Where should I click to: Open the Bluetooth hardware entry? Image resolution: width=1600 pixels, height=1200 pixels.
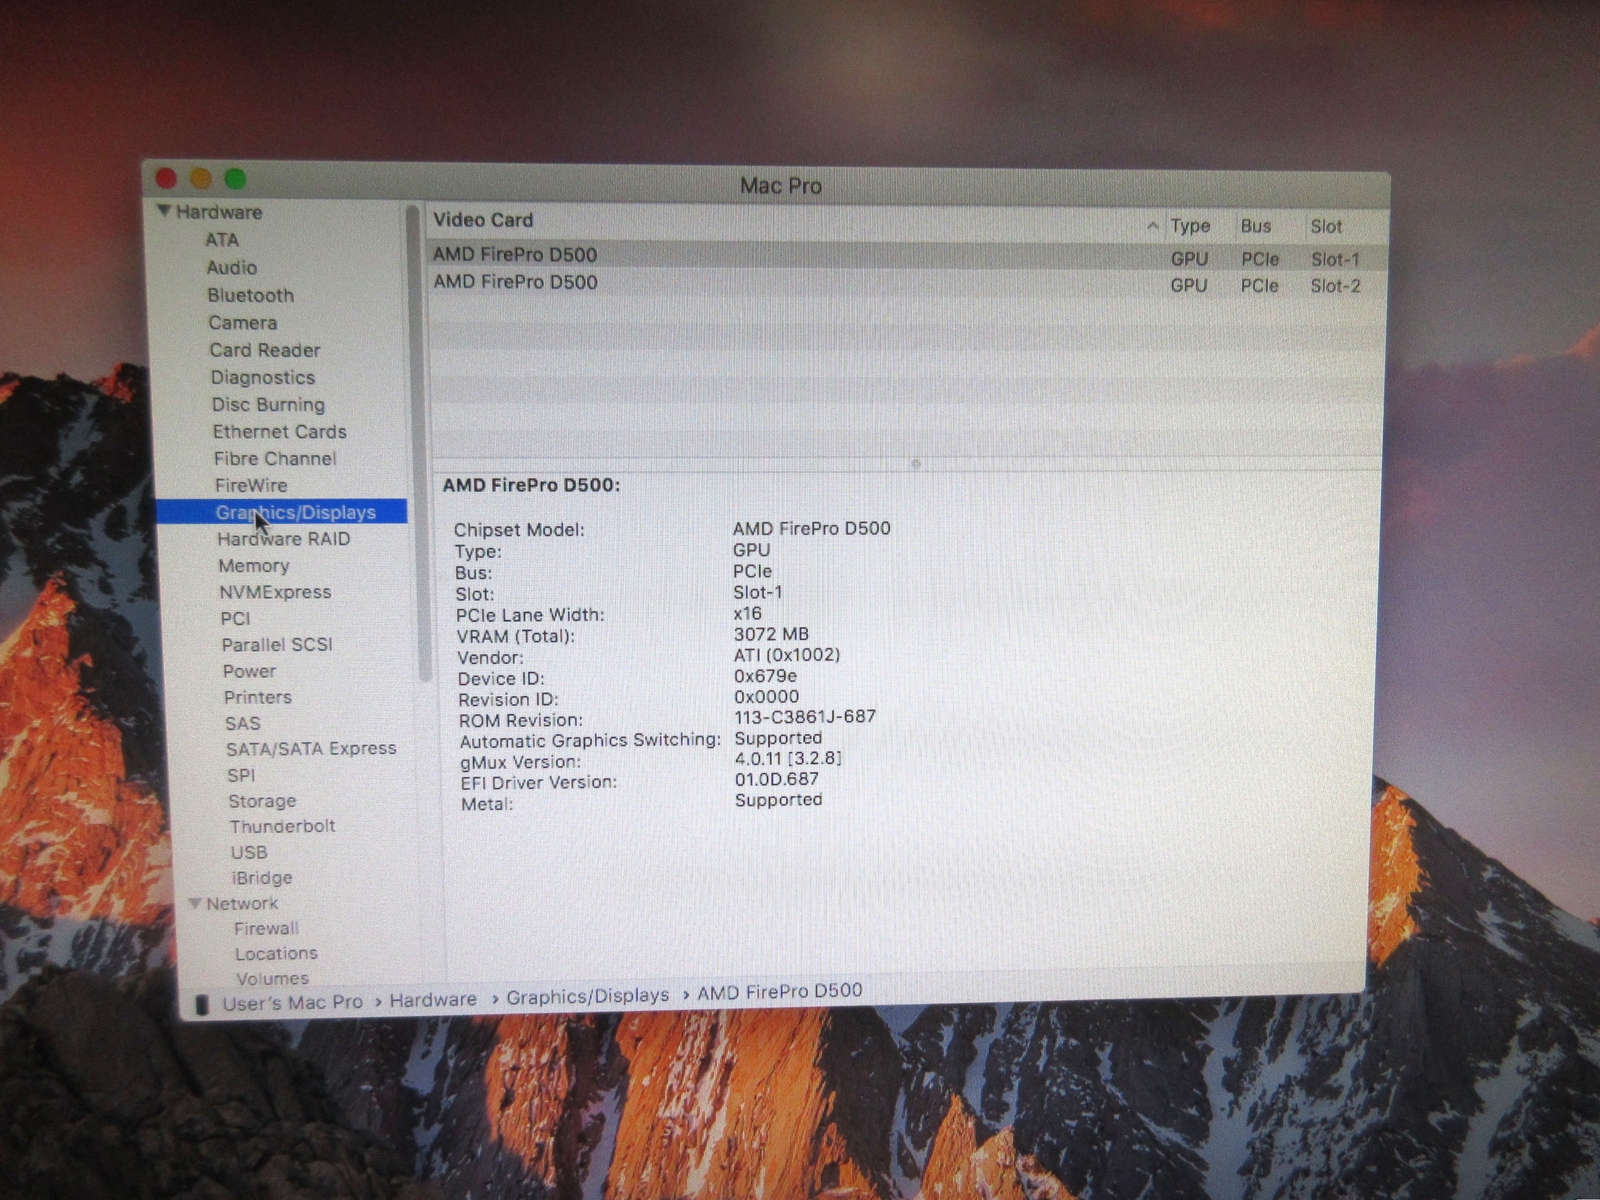[250, 295]
